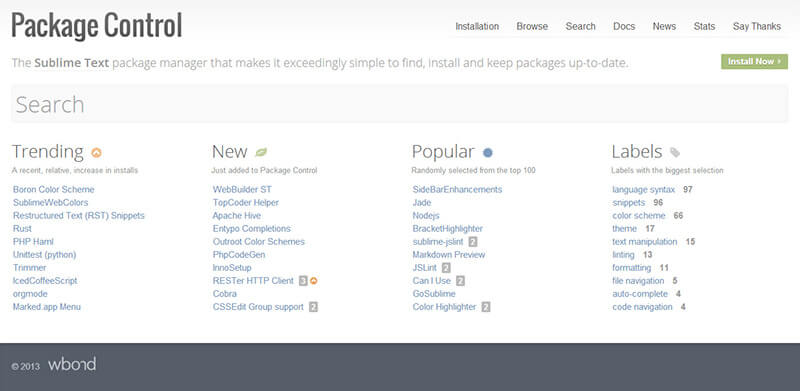Click the badge 2 next to CSSEdit Group support
Screen dimensions: 800x391
point(313,307)
